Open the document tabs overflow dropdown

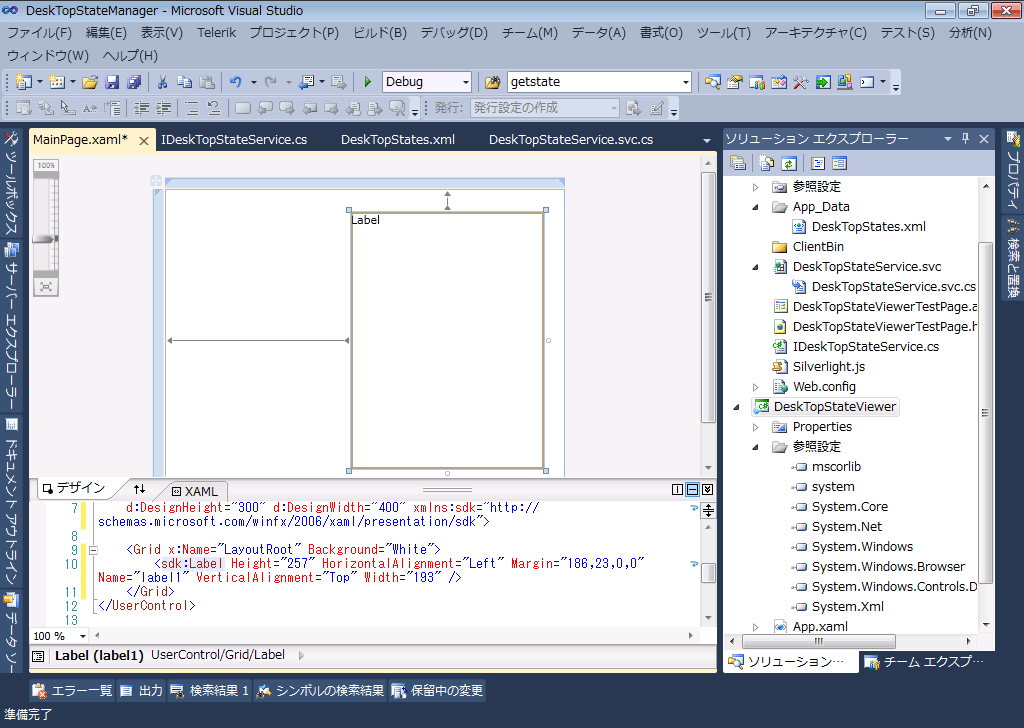click(x=707, y=140)
